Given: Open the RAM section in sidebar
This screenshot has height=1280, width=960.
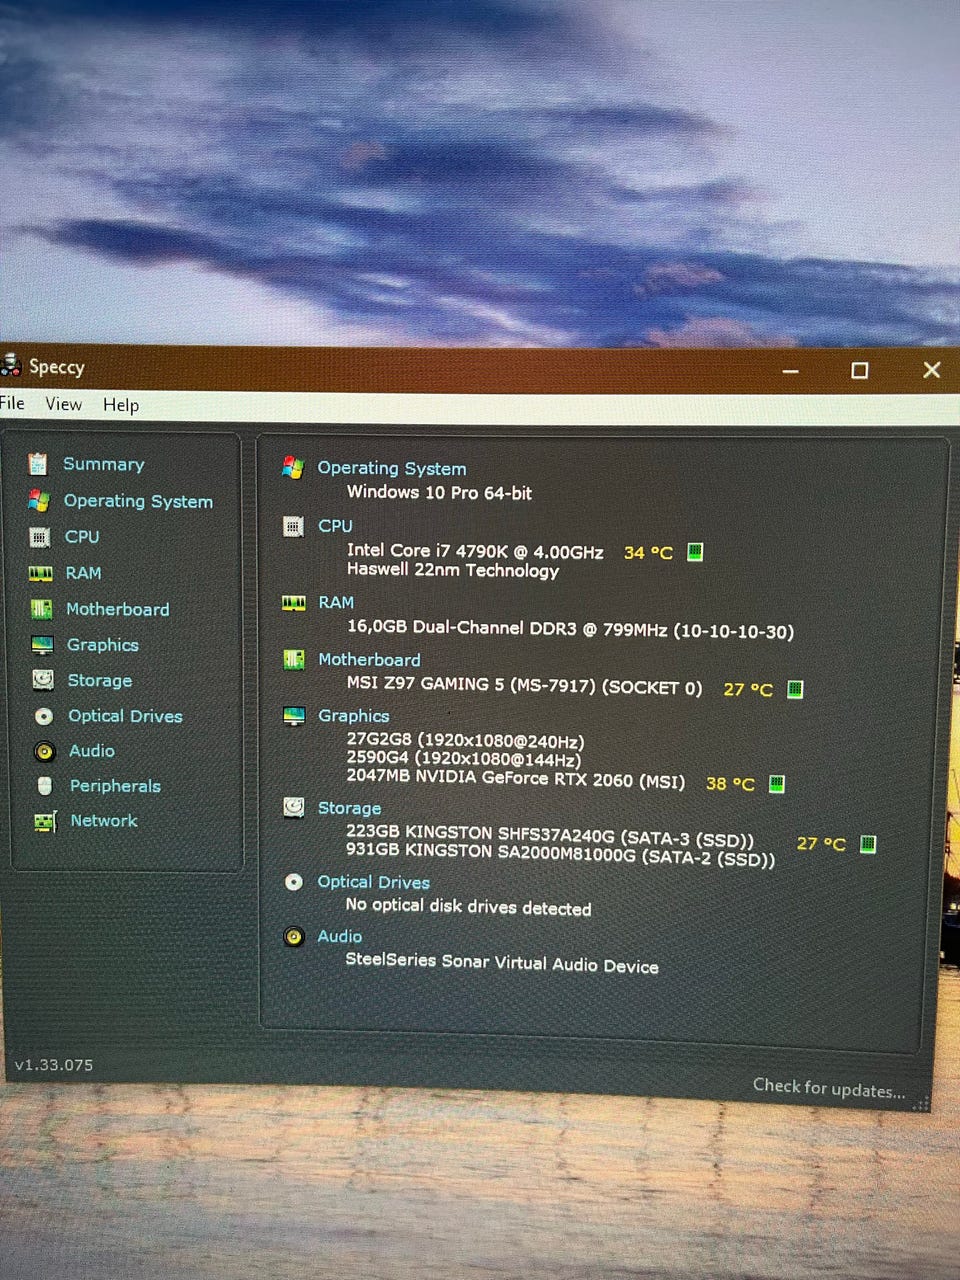Looking at the screenshot, I should [83, 573].
